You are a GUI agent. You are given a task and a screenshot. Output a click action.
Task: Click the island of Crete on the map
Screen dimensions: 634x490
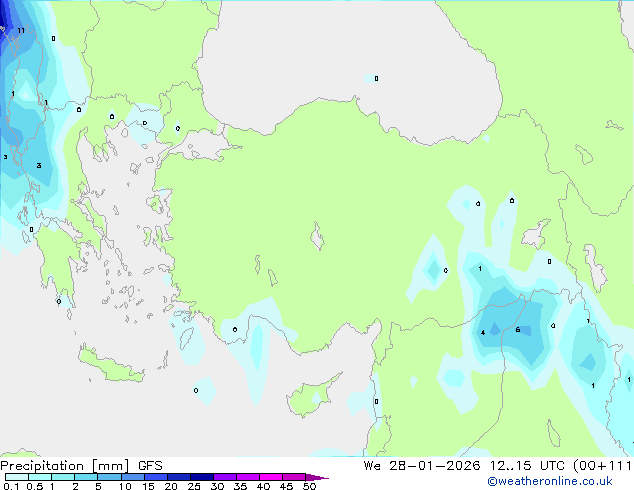[x=110, y=365]
